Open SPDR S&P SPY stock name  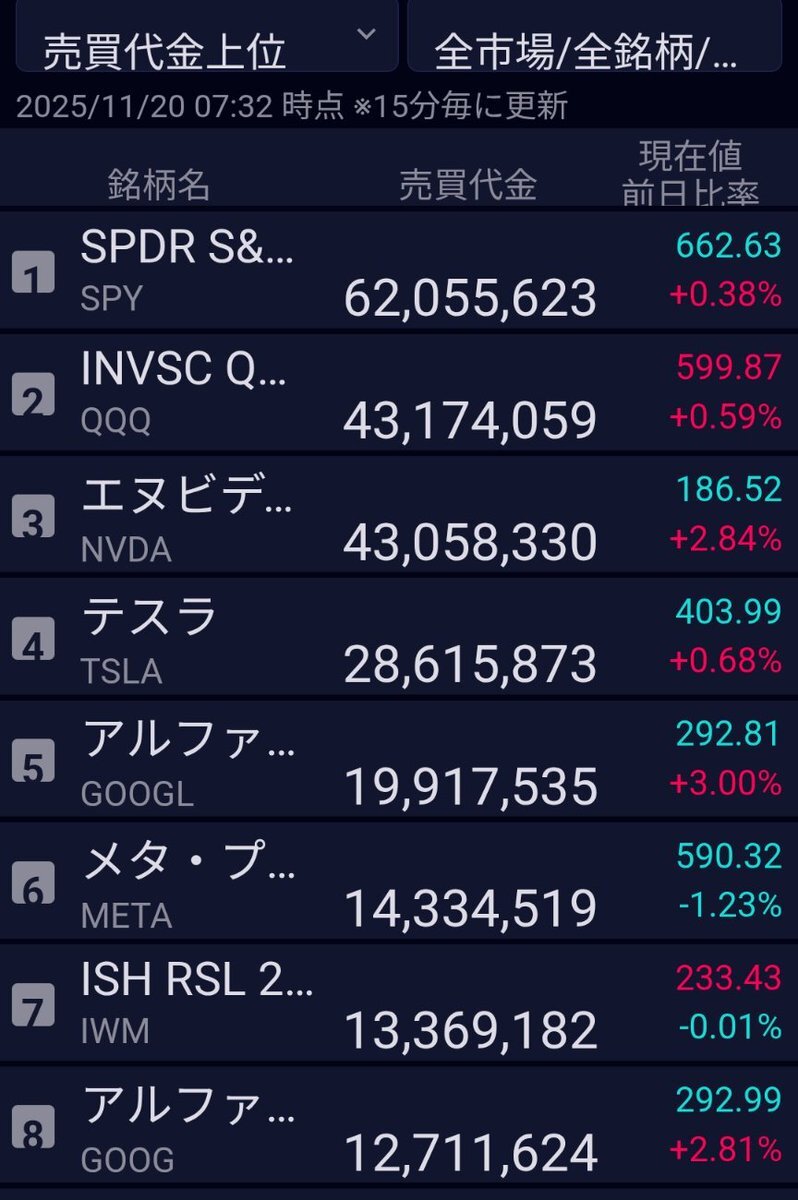coord(187,248)
